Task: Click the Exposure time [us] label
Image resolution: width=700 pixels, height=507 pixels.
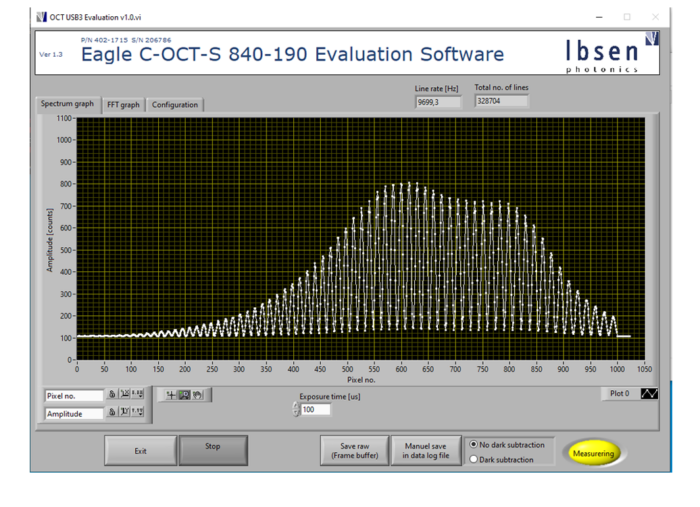Action: coord(329,396)
